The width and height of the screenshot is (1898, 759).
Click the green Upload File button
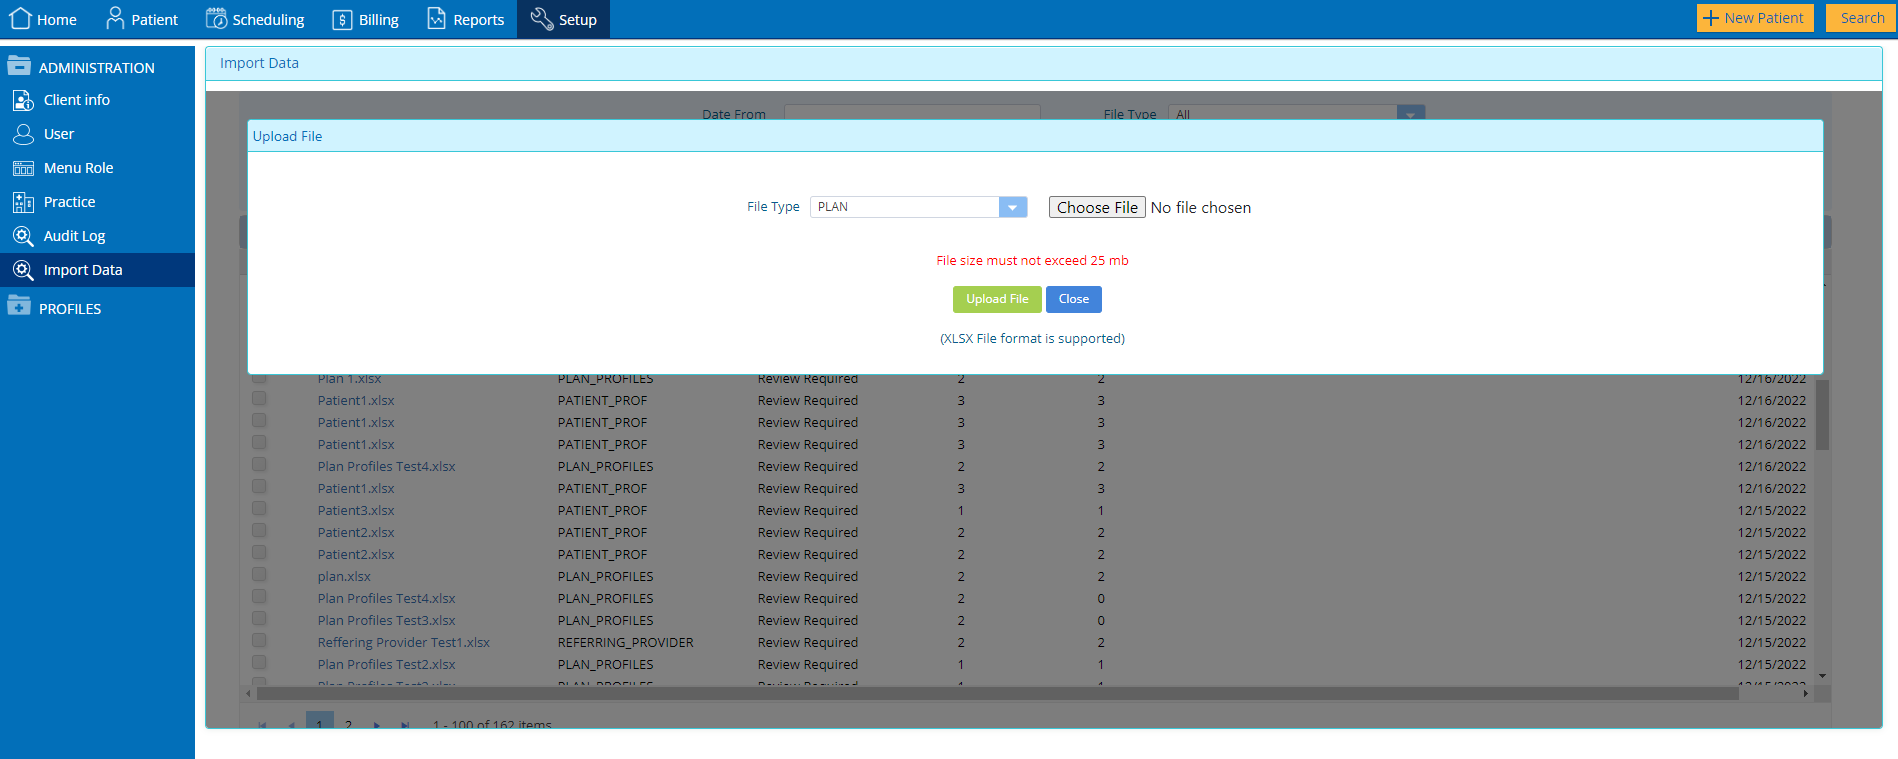tap(997, 299)
